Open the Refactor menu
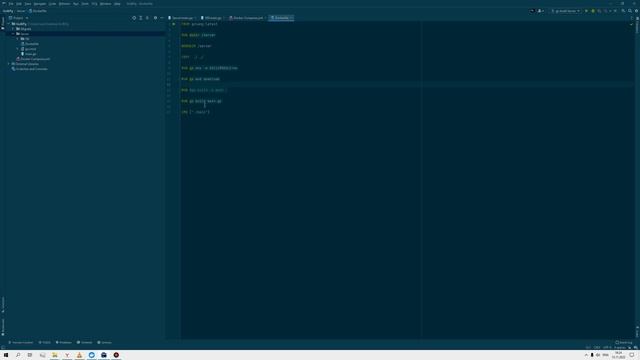The width and height of the screenshot is (640, 360). point(64,4)
